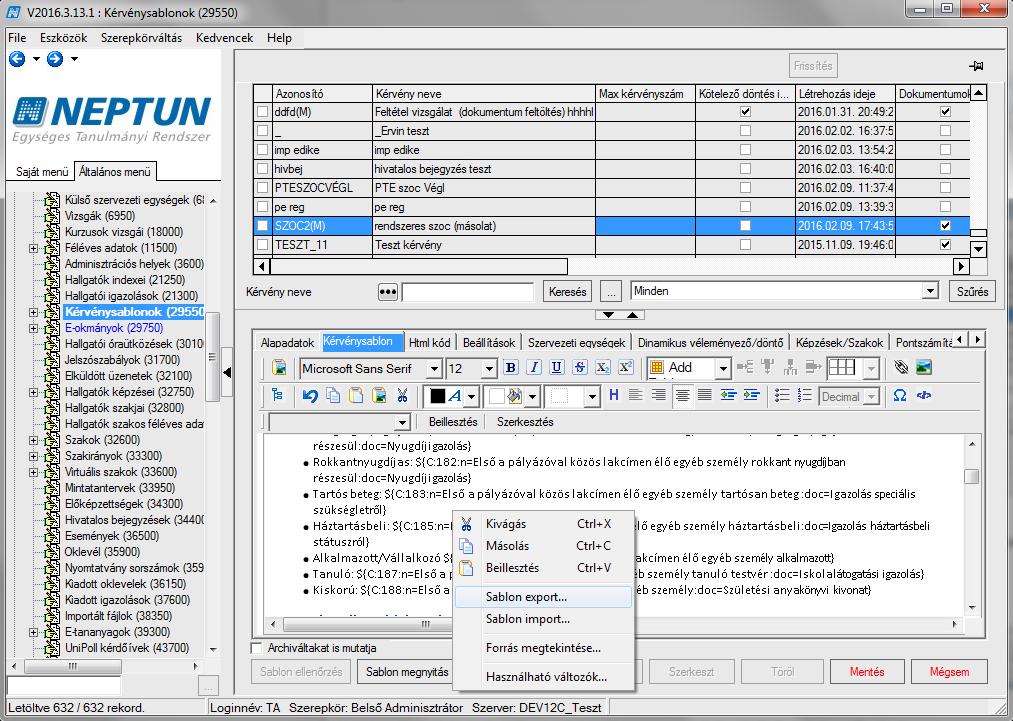1013x721 pixels.
Task: Tick the checkbox of the ddfd(M) row
Action: pyautogui.click(x=262, y=112)
